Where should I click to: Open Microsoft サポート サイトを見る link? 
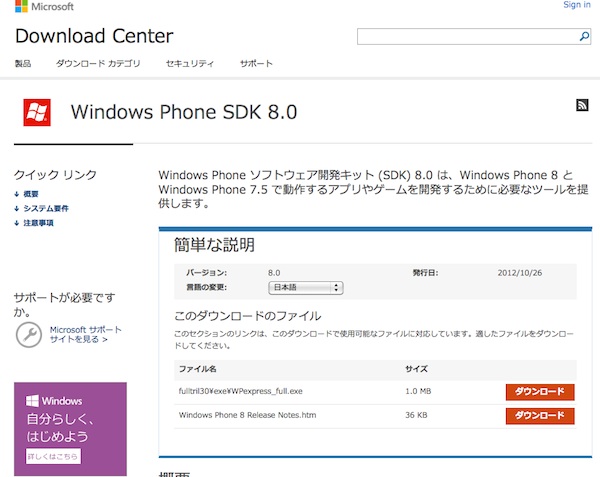pyautogui.click(x=85, y=335)
